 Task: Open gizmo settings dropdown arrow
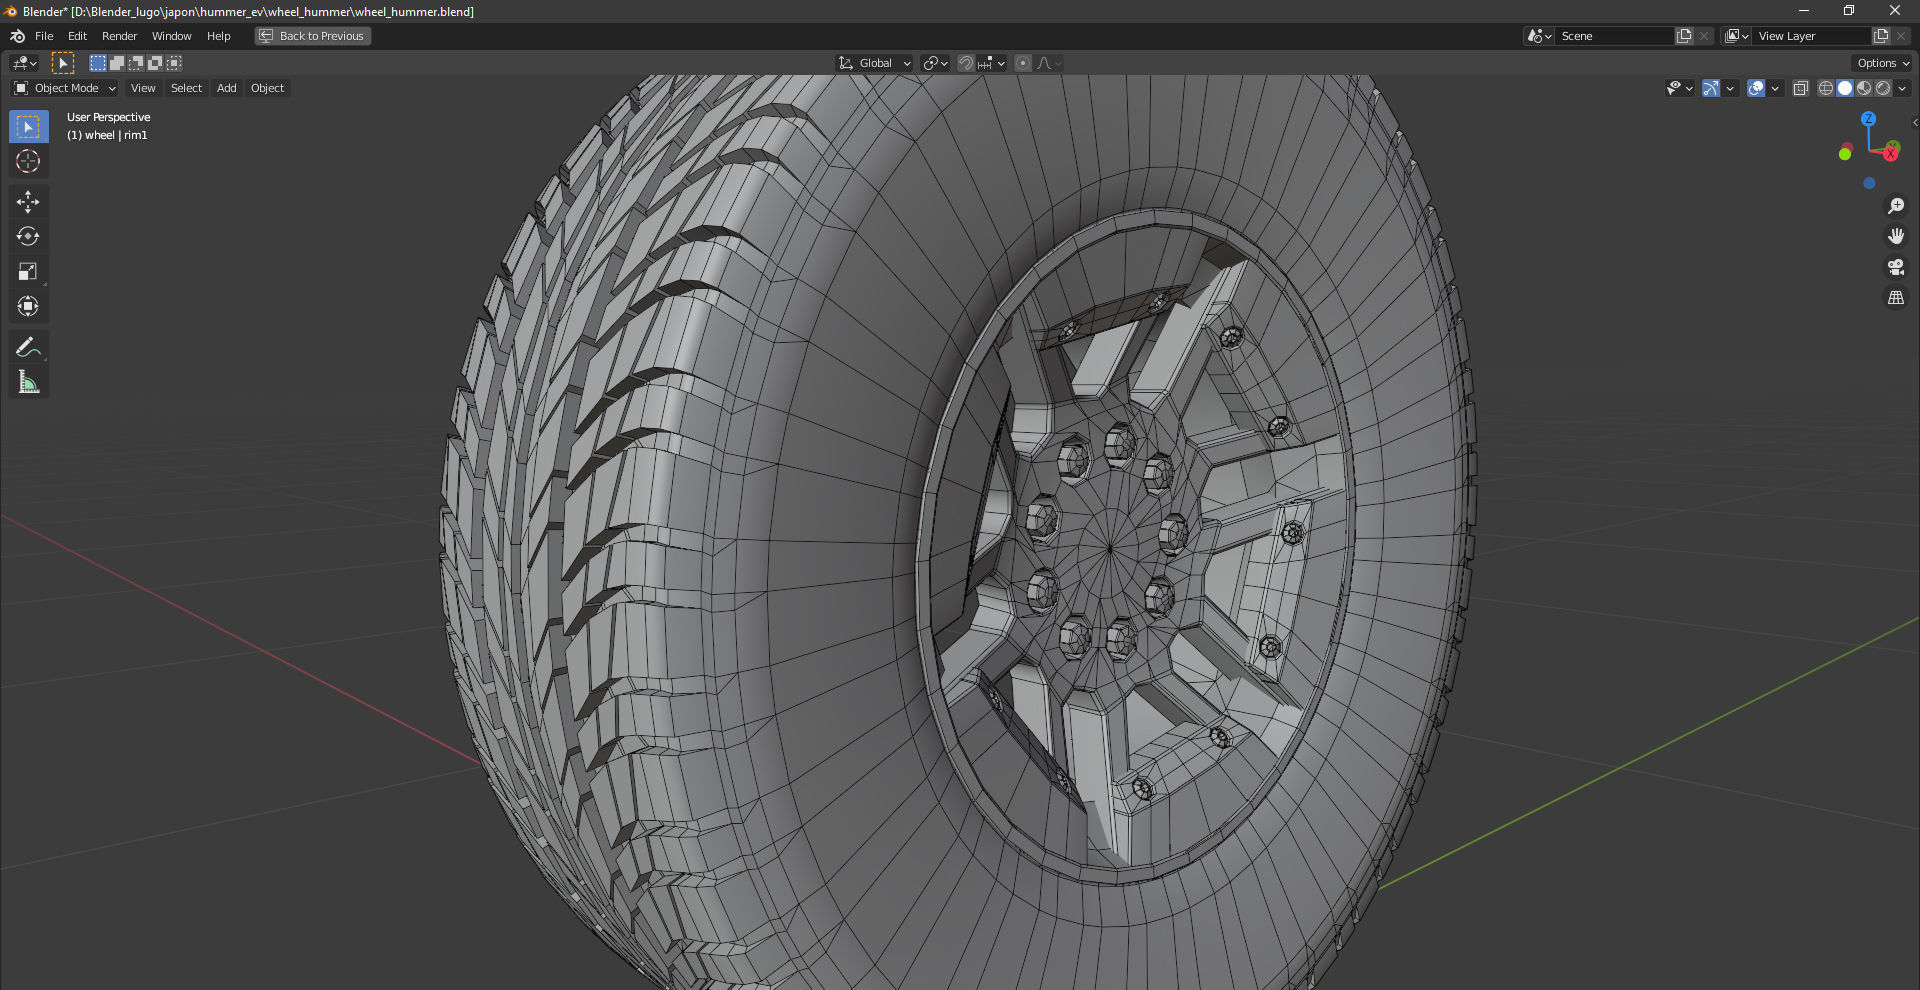point(1730,88)
